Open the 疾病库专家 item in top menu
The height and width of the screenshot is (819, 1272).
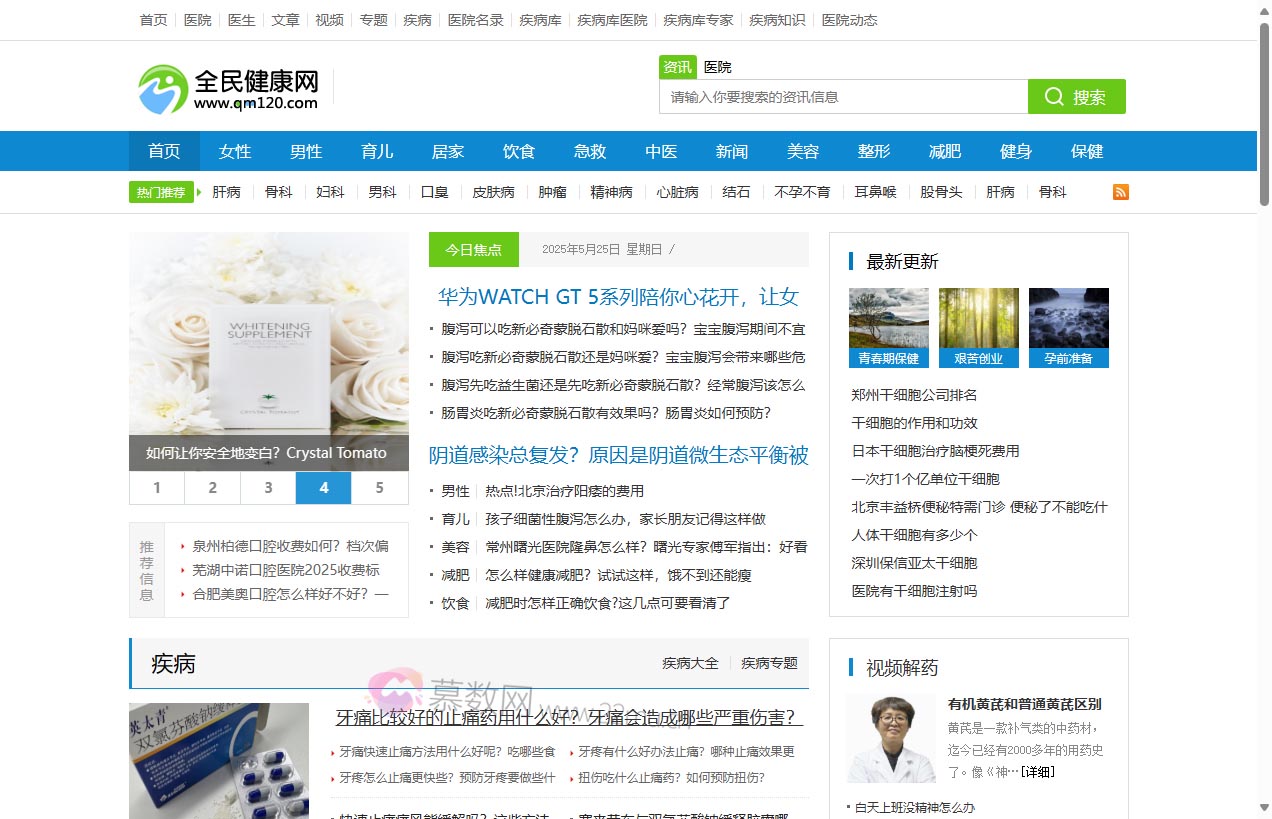click(697, 19)
